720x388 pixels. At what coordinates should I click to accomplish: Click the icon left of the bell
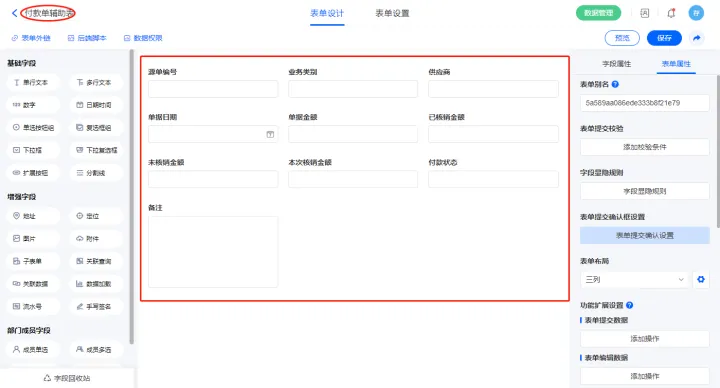pos(645,13)
